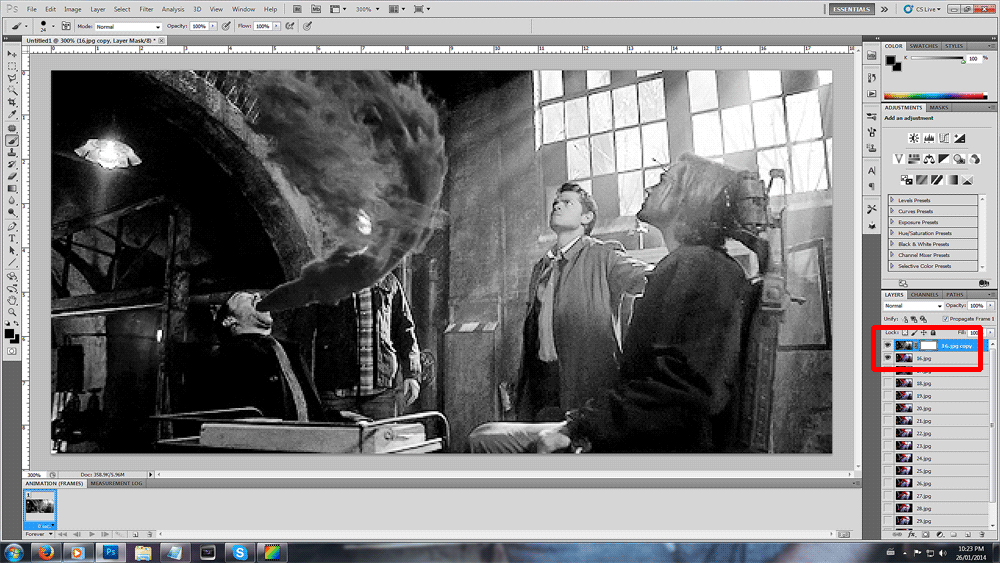Screen dimensions: 1000x563
Task: Select the Brush tool in the toolbox
Action: click(x=12, y=140)
